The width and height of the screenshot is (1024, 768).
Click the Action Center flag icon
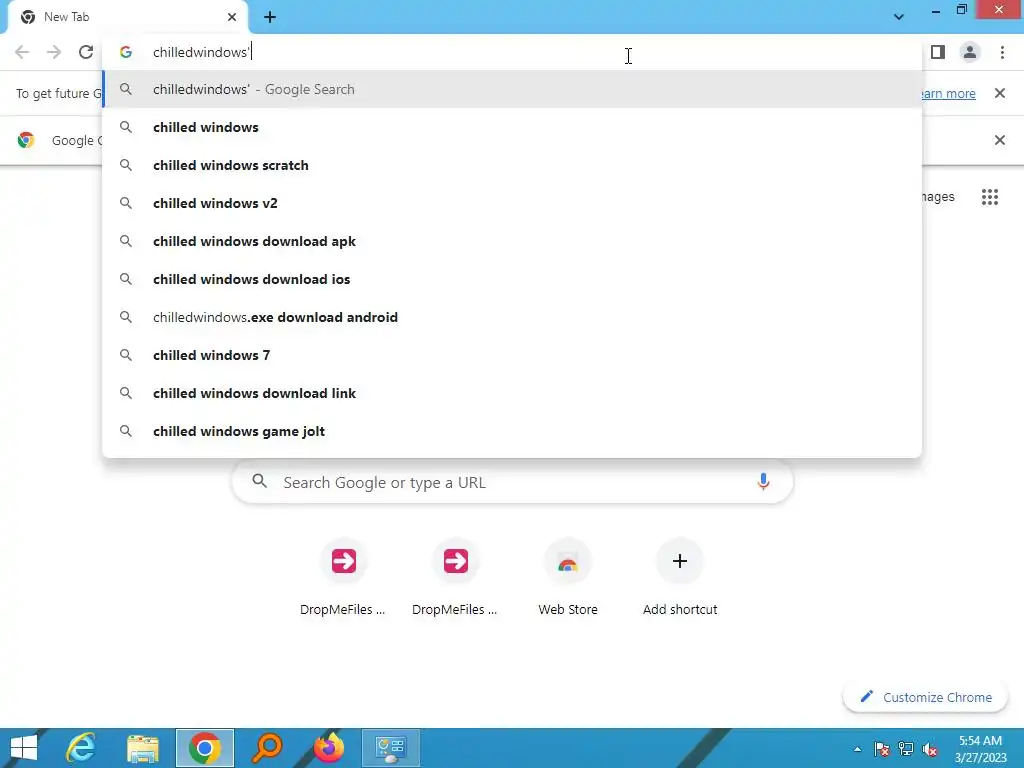click(882, 749)
